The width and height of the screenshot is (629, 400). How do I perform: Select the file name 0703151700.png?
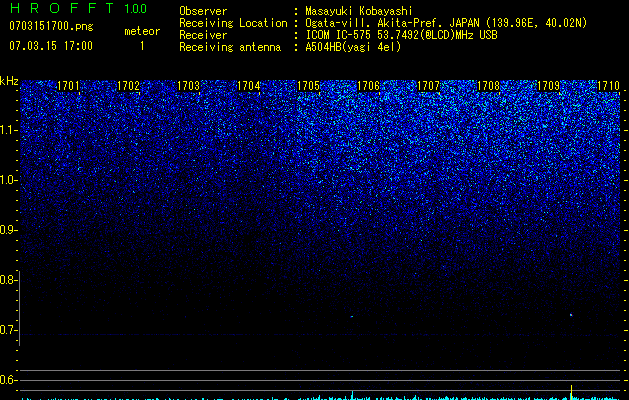pos(51,26)
